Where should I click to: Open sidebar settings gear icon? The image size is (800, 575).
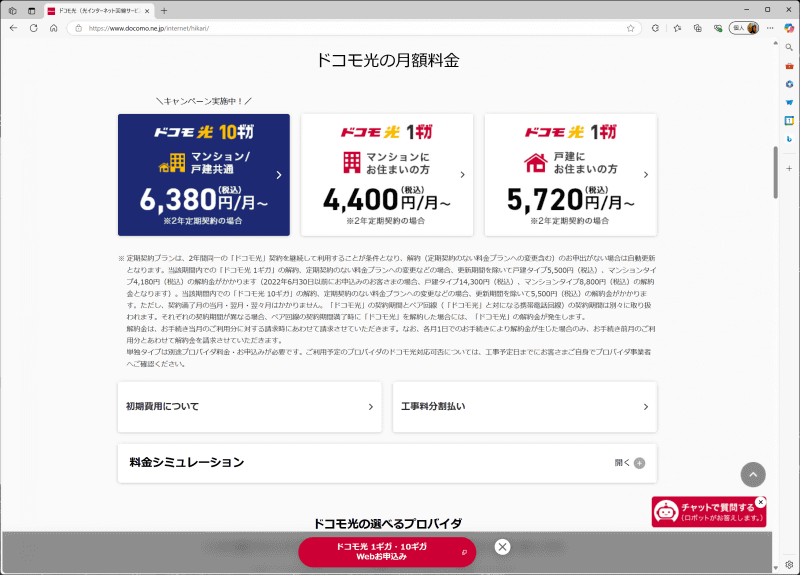click(789, 564)
